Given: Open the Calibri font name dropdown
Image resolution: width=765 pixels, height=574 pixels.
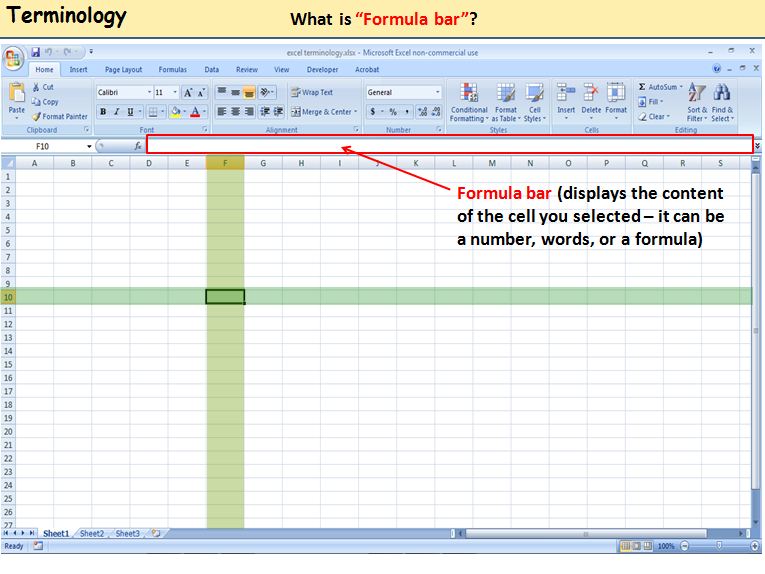Looking at the screenshot, I should (x=150, y=93).
